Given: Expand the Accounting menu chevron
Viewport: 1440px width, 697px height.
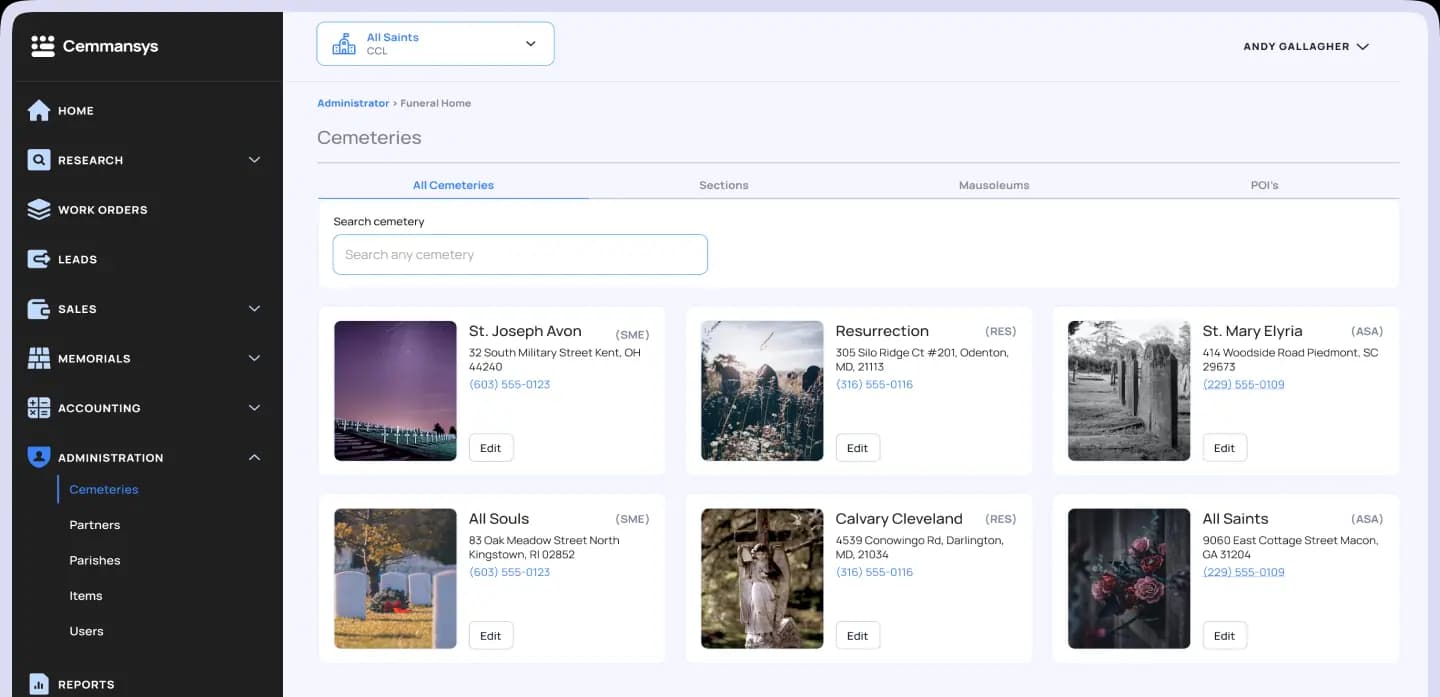Looking at the screenshot, I should pos(254,408).
